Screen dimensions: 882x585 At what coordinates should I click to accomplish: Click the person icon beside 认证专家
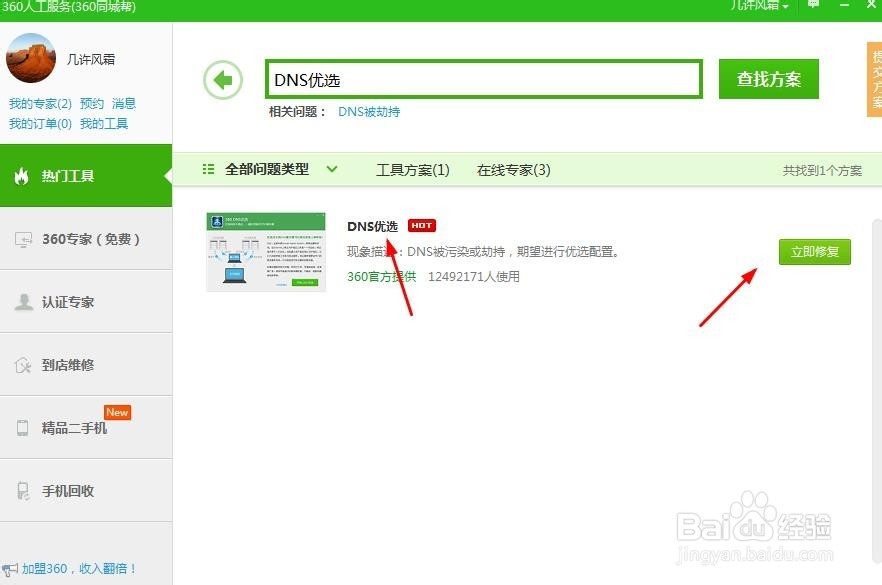24,302
